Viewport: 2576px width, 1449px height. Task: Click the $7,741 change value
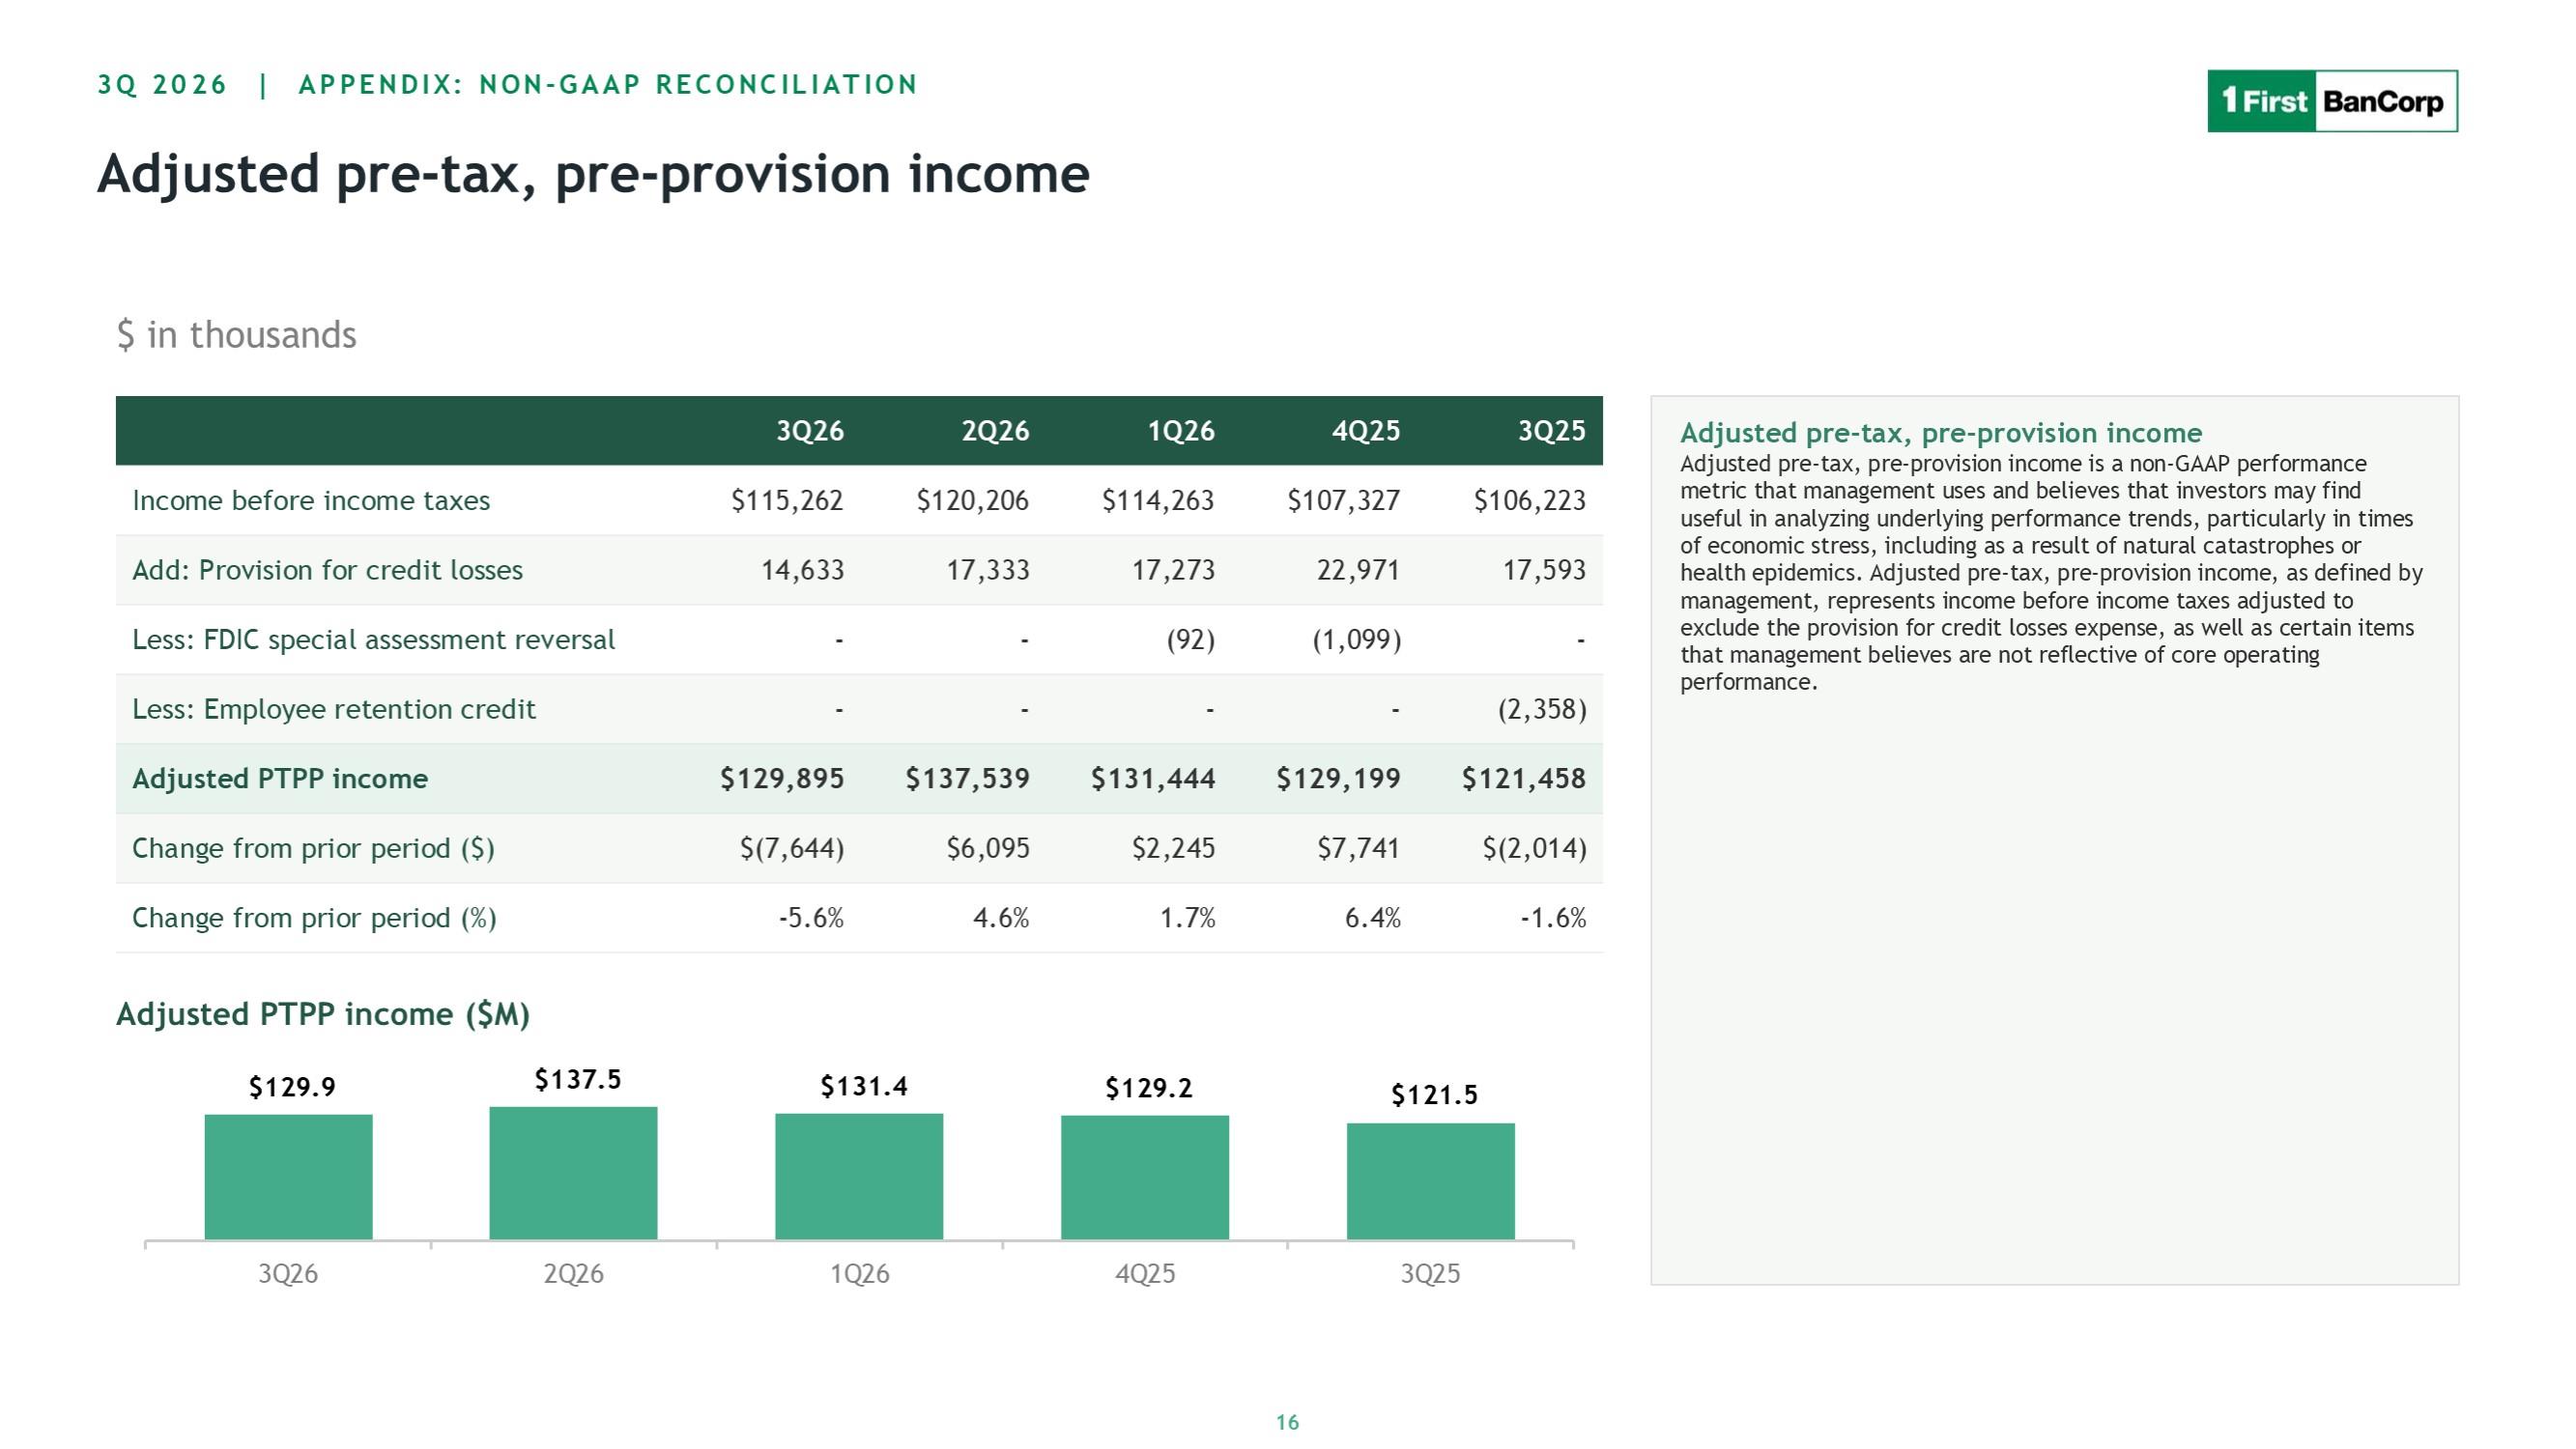(x=1358, y=849)
